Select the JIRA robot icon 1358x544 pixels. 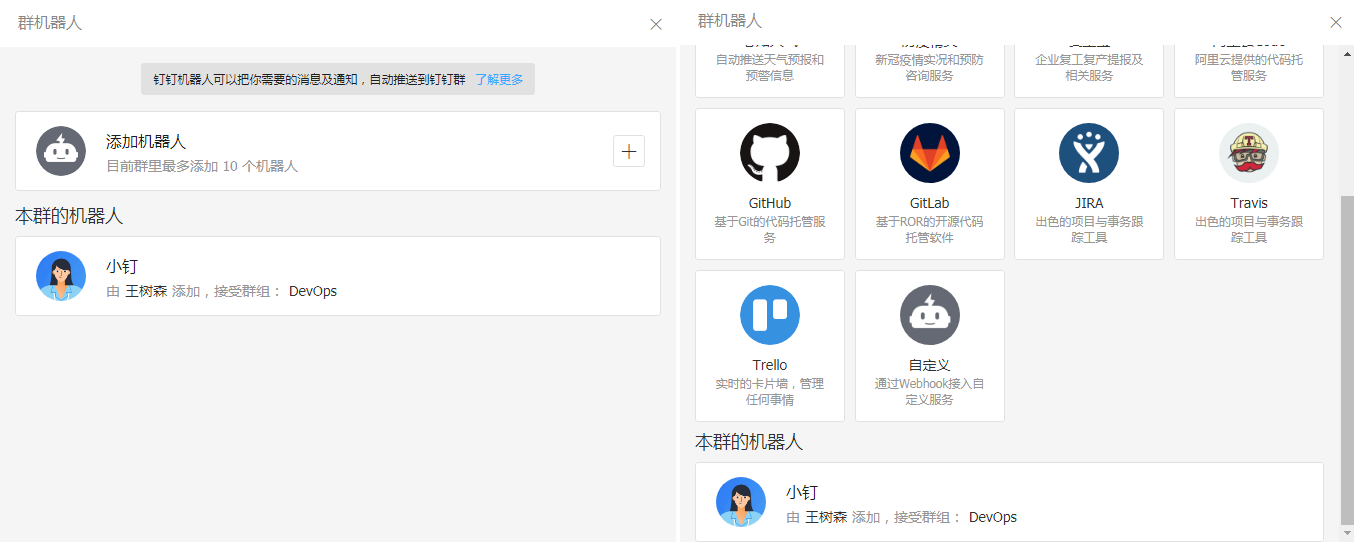[x=1089, y=153]
